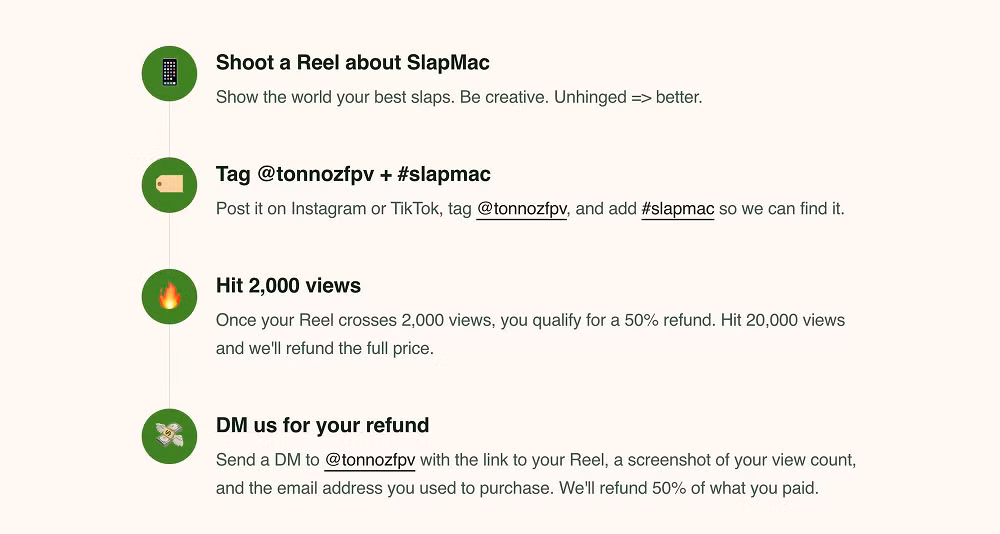This screenshot has height=534, width=1000.
Task: Click the price tag icon
Action: tap(169, 185)
